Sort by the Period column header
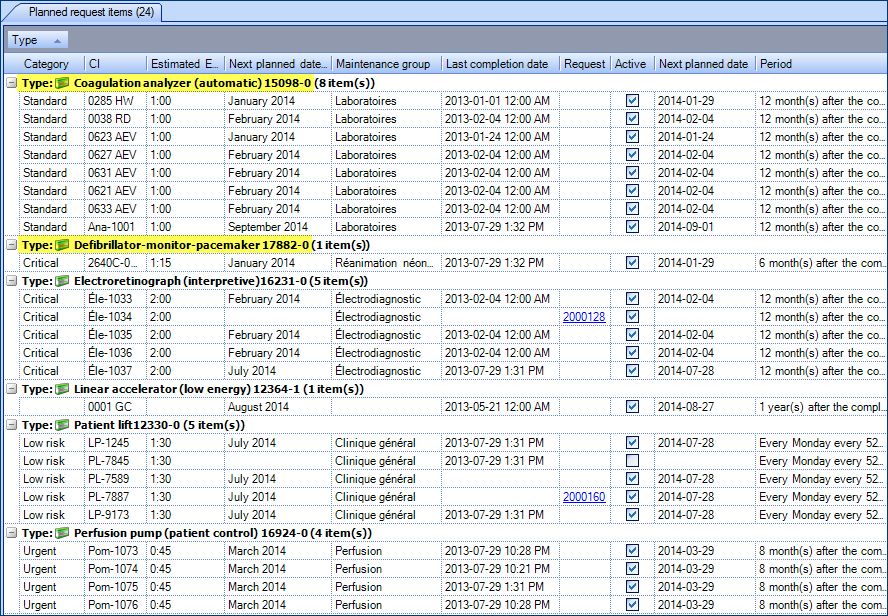 [x=821, y=64]
